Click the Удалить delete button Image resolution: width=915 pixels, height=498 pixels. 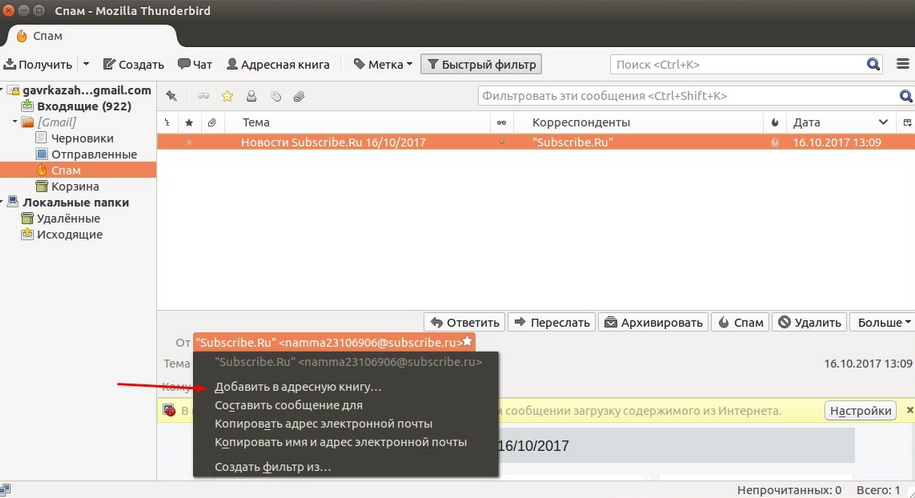point(809,322)
